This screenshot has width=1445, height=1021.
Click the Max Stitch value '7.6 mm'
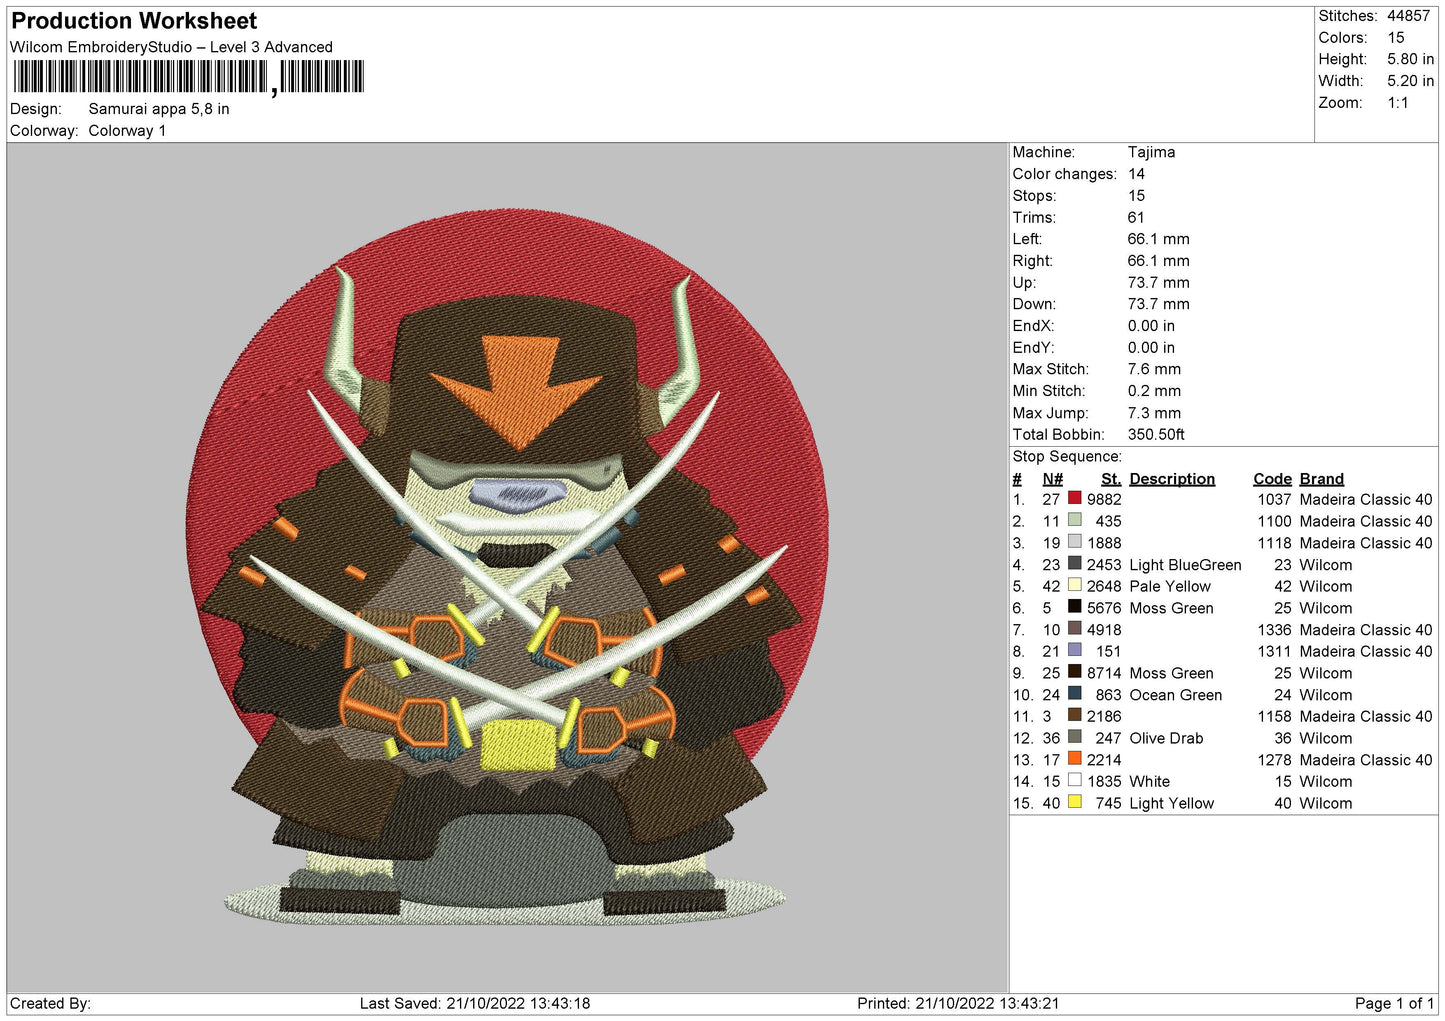point(1154,370)
